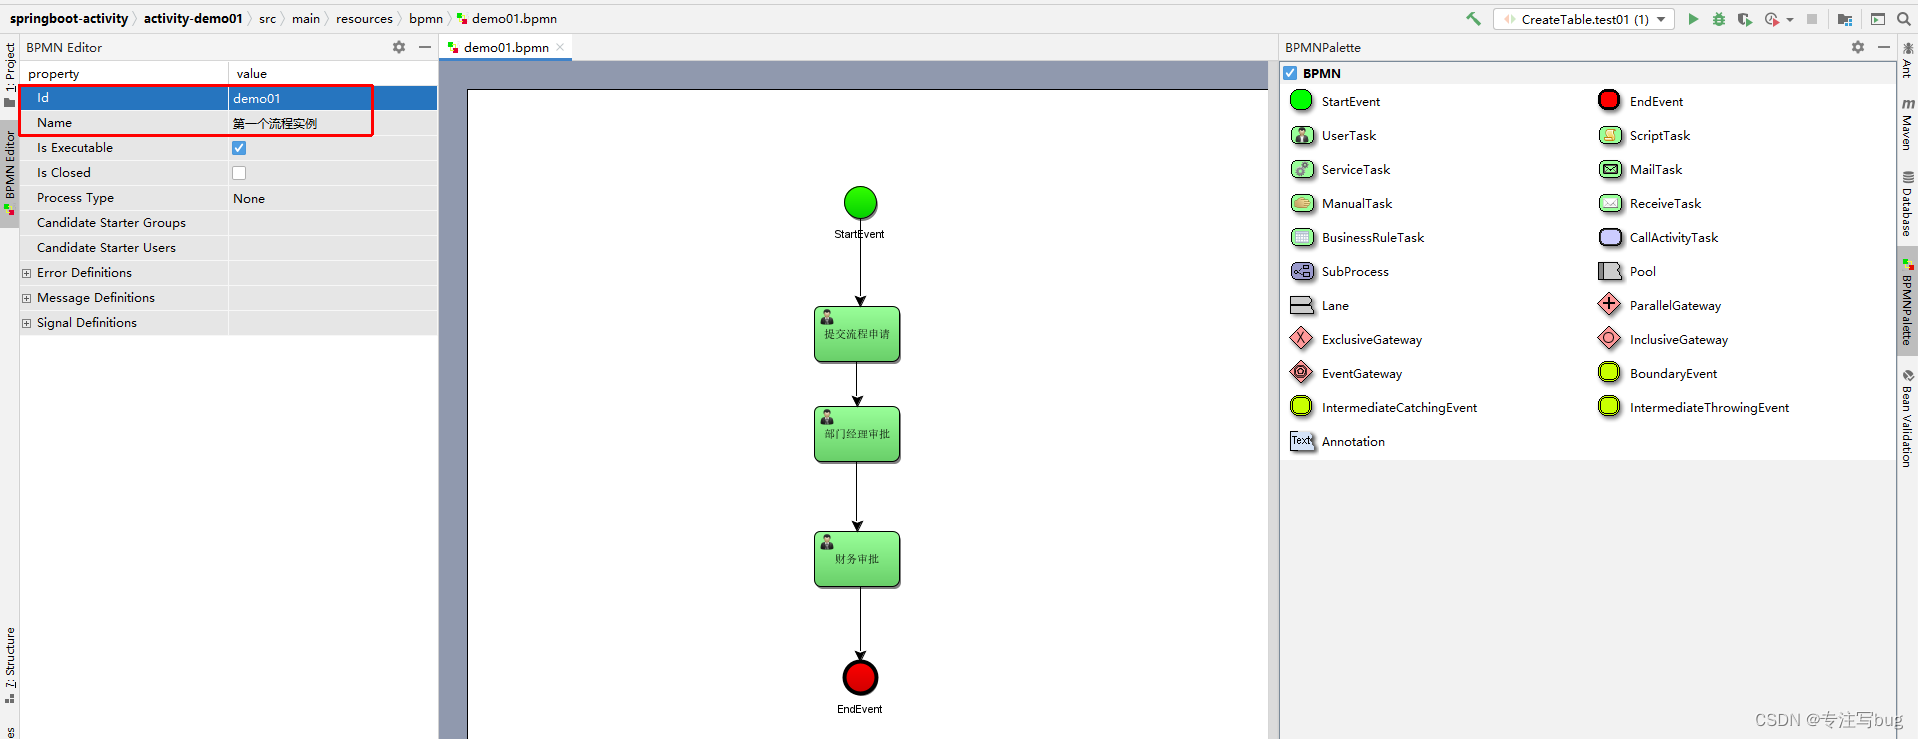The width and height of the screenshot is (1918, 739).
Task: Select the StartEvent palette icon
Action: pos(1301,101)
